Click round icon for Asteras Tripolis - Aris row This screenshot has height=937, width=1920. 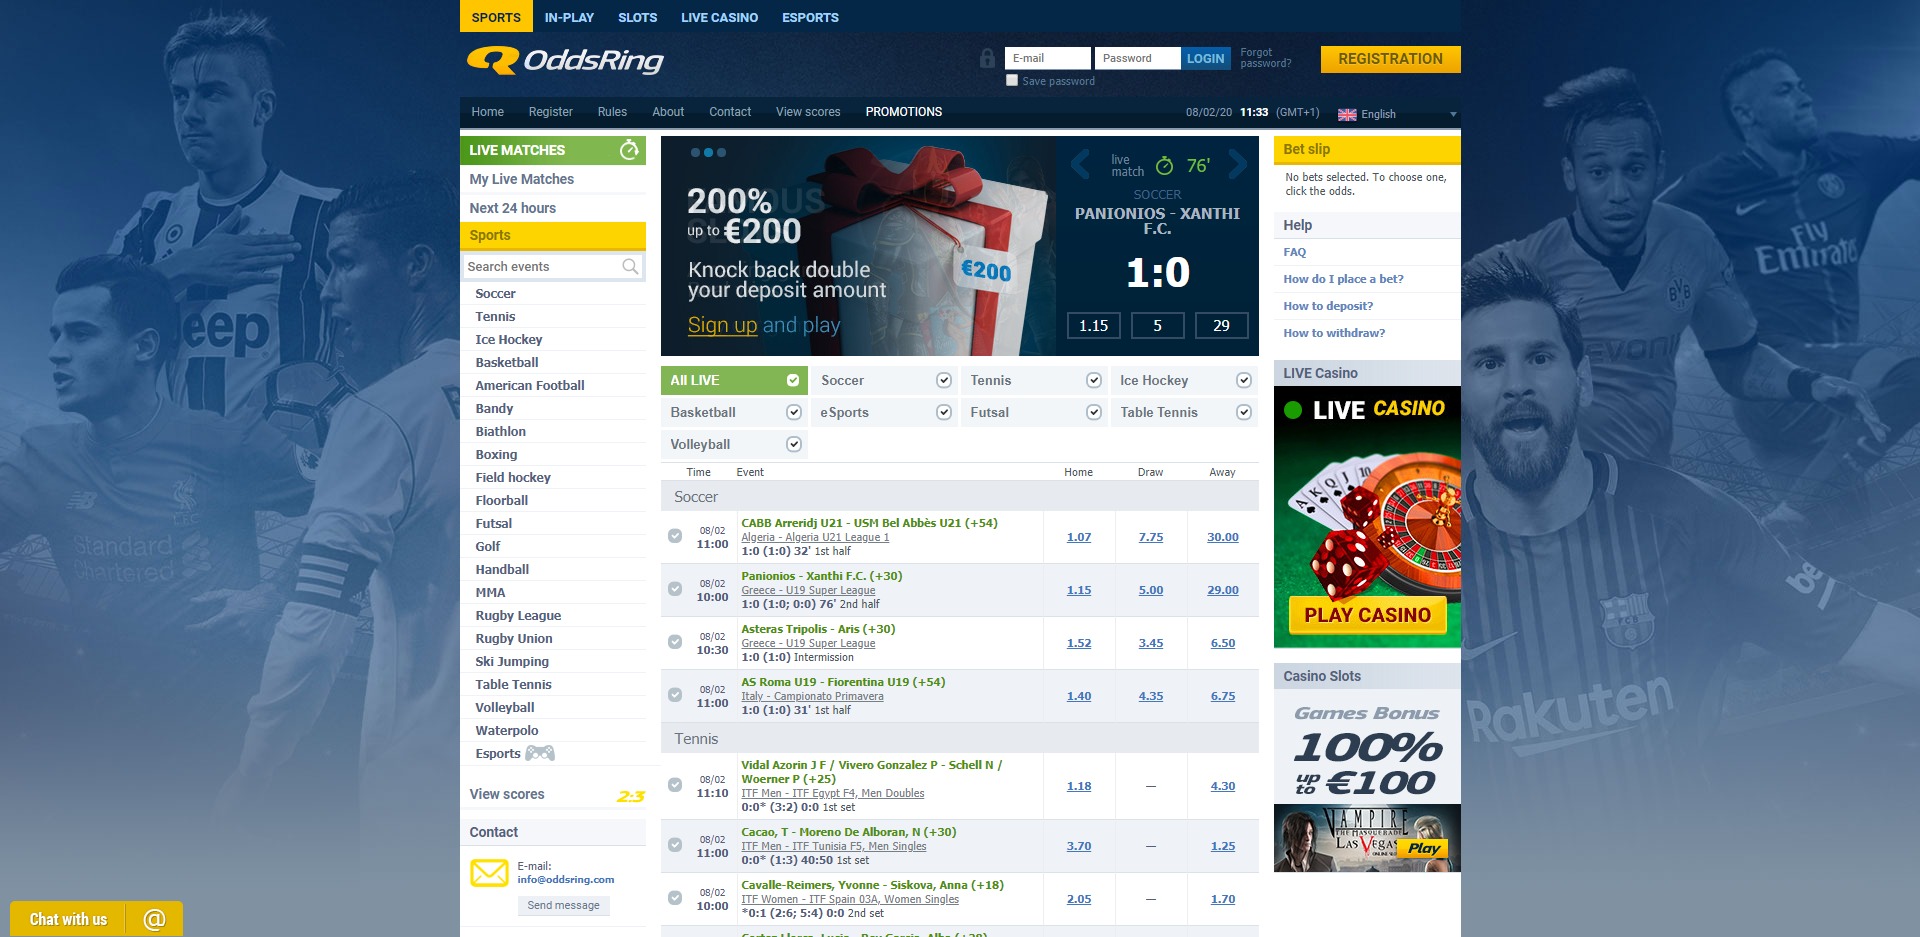point(675,643)
